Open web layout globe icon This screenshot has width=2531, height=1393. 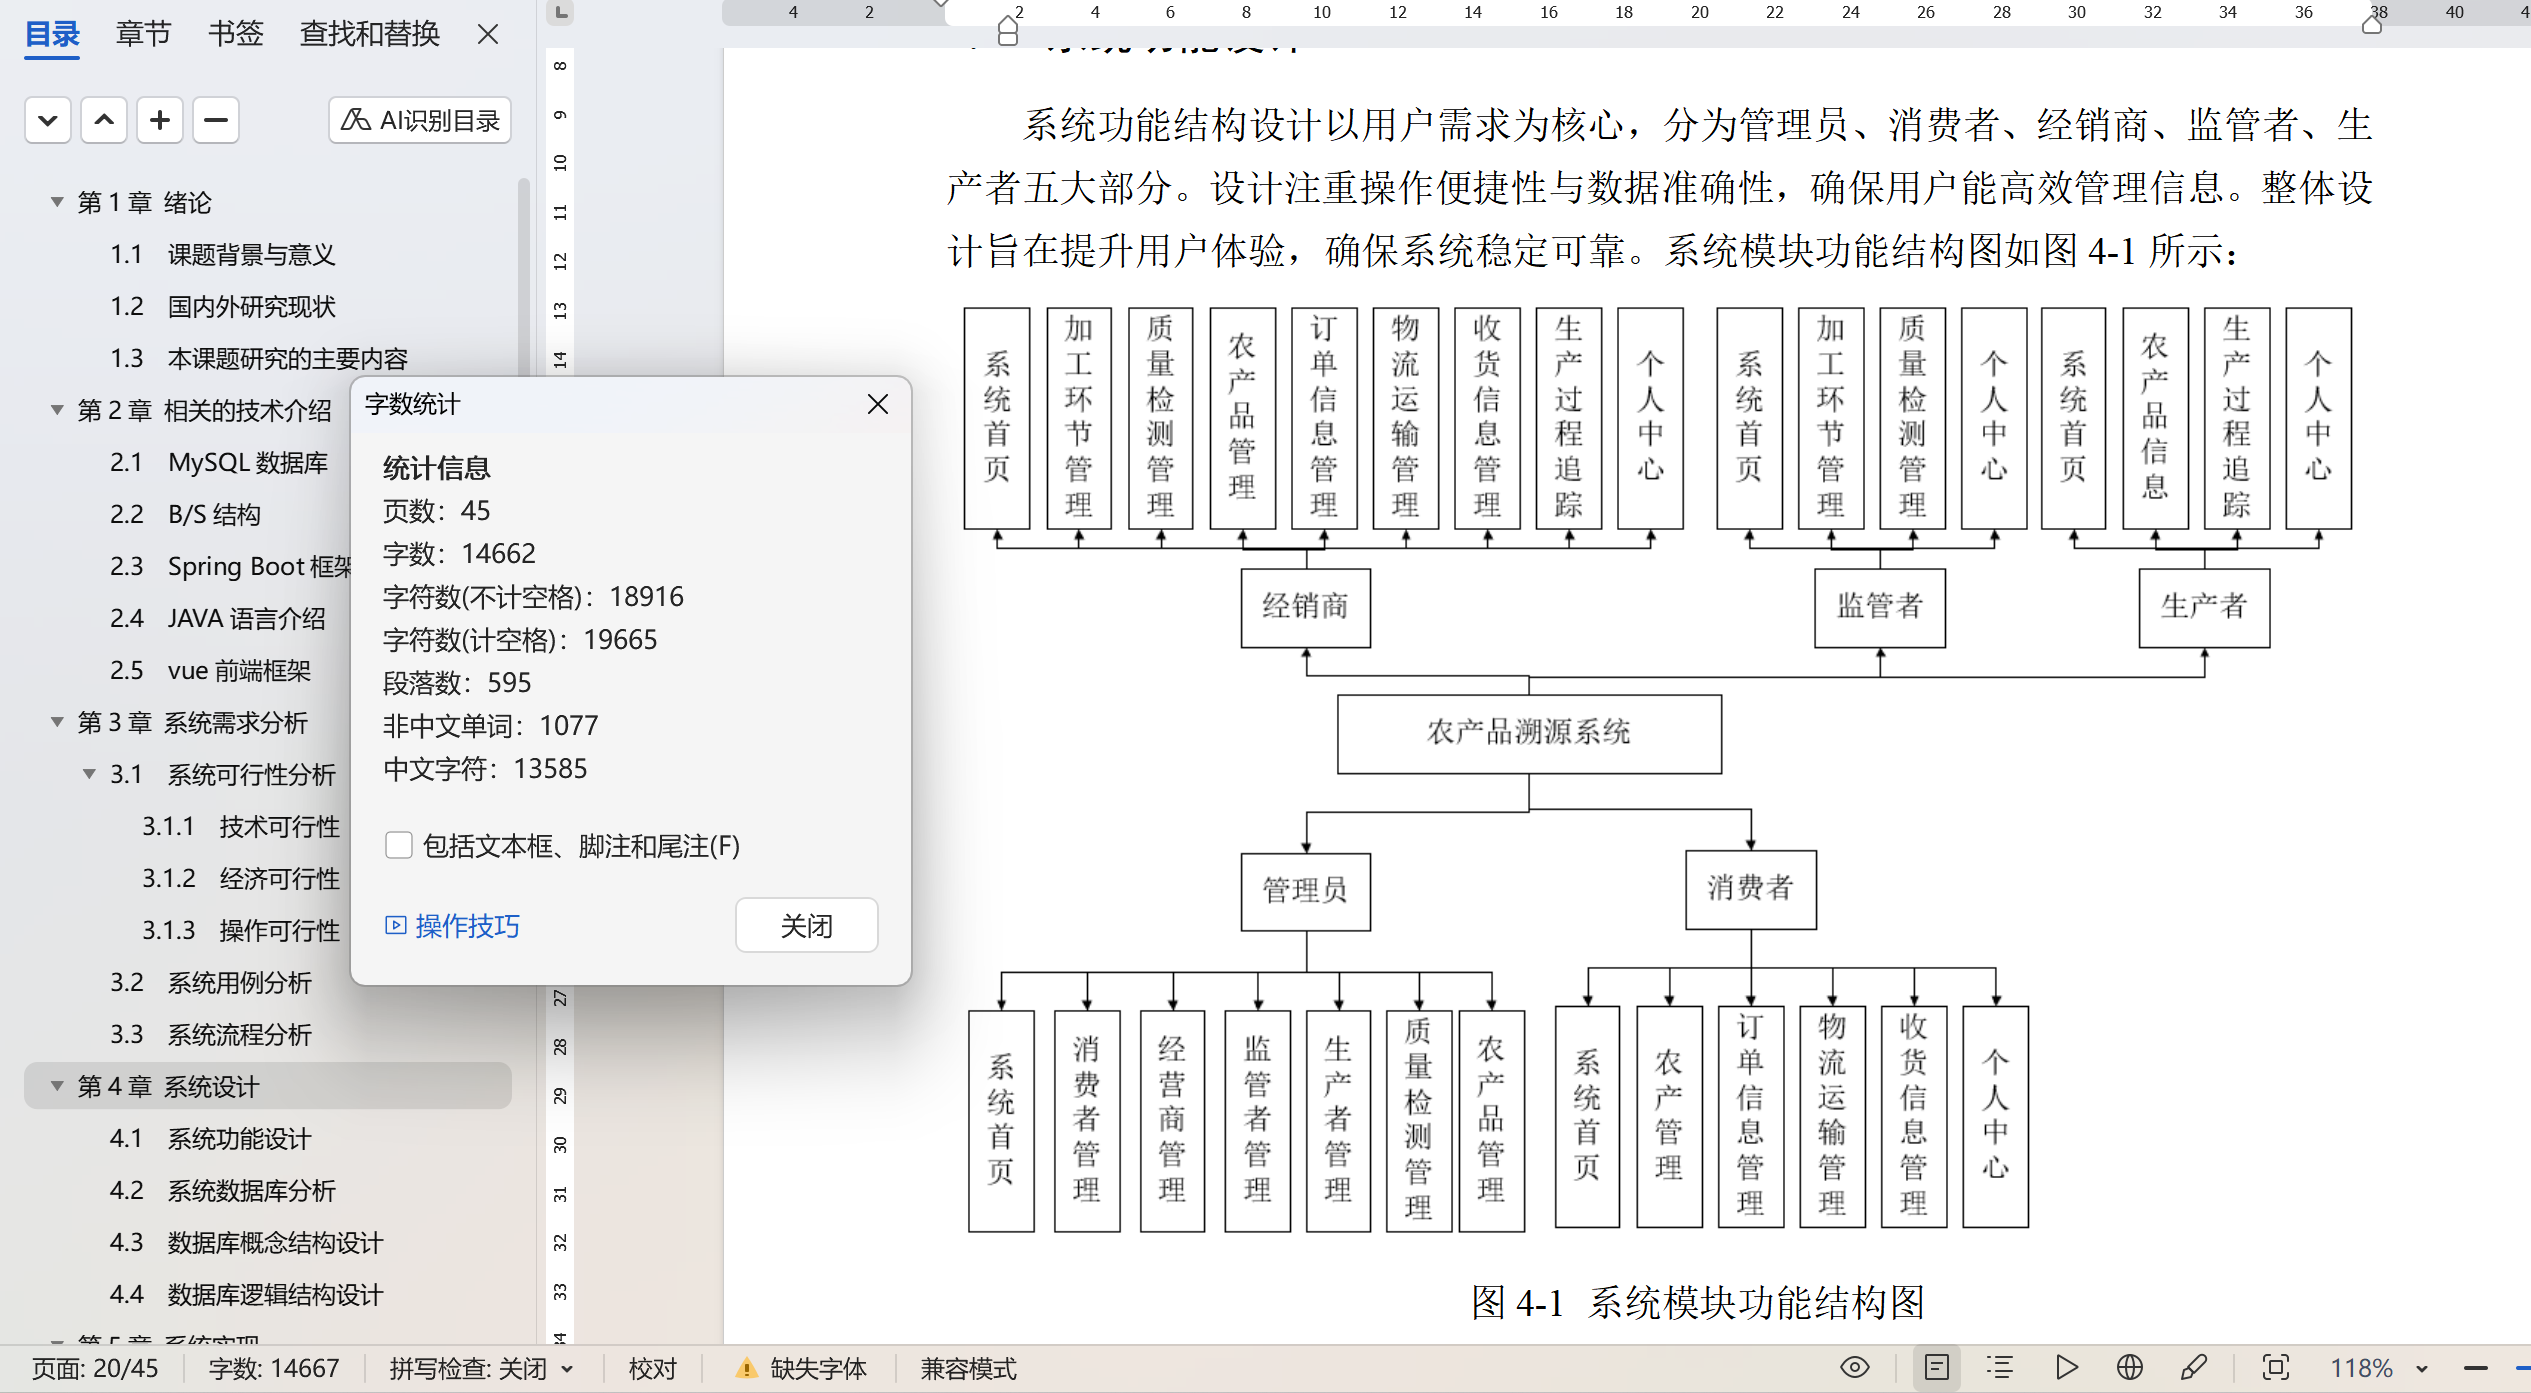[2130, 1367]
